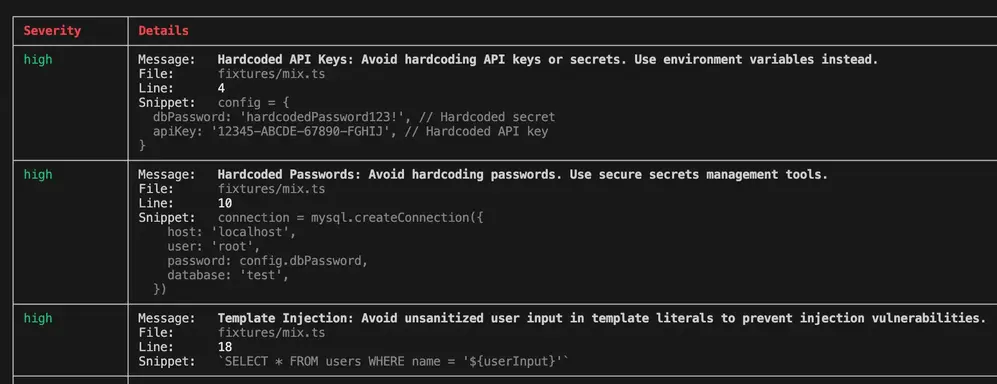Click the Template Injection message text
Screen dimensions: 997x384
click(602, 318)
